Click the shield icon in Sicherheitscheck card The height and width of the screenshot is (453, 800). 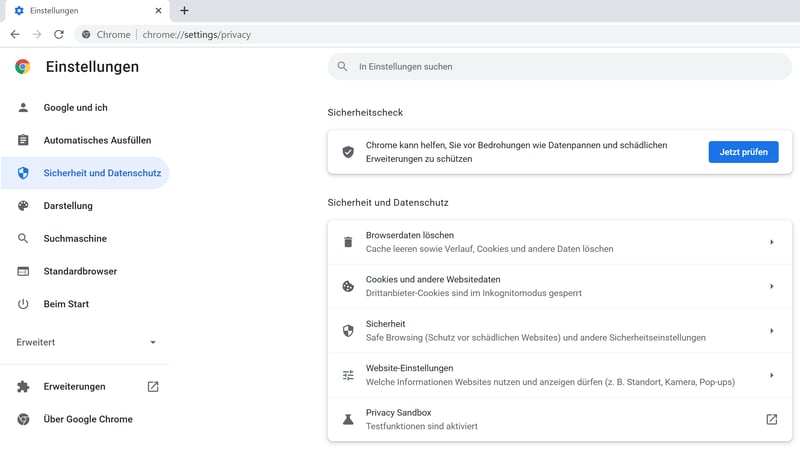point(348,152)
